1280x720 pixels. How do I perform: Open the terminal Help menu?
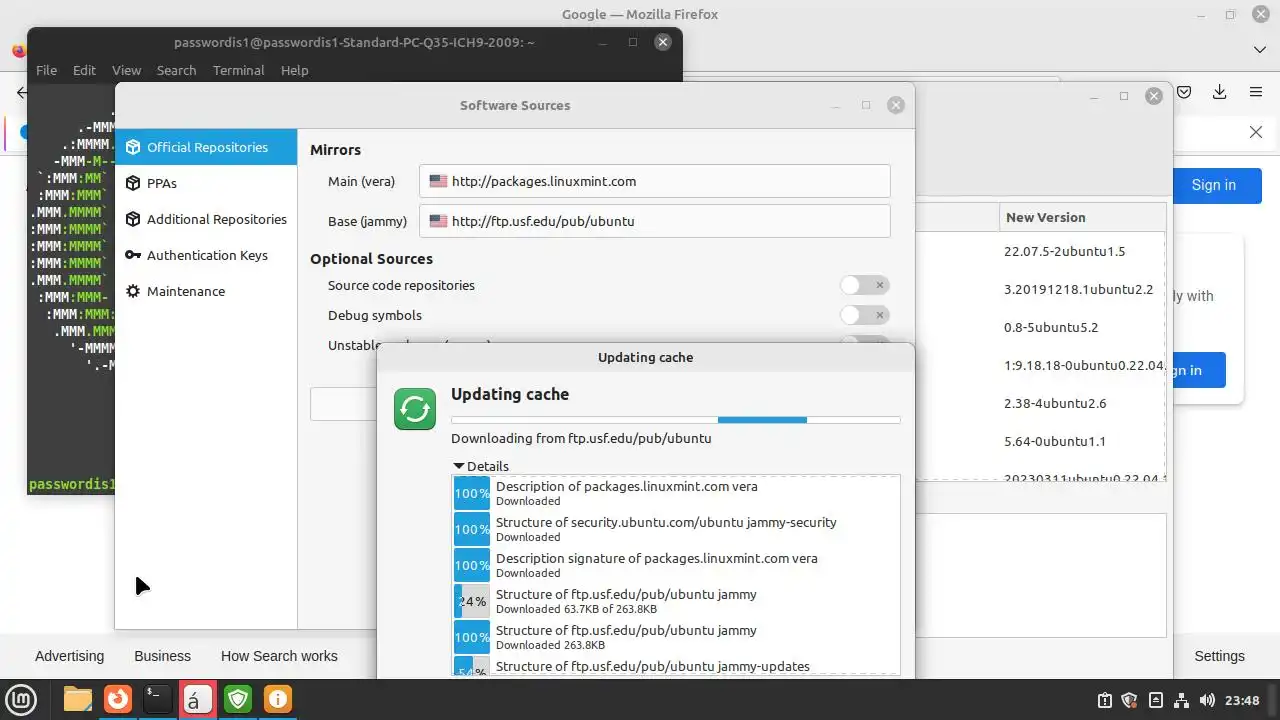pyautogui.click(x=294, y=70)
